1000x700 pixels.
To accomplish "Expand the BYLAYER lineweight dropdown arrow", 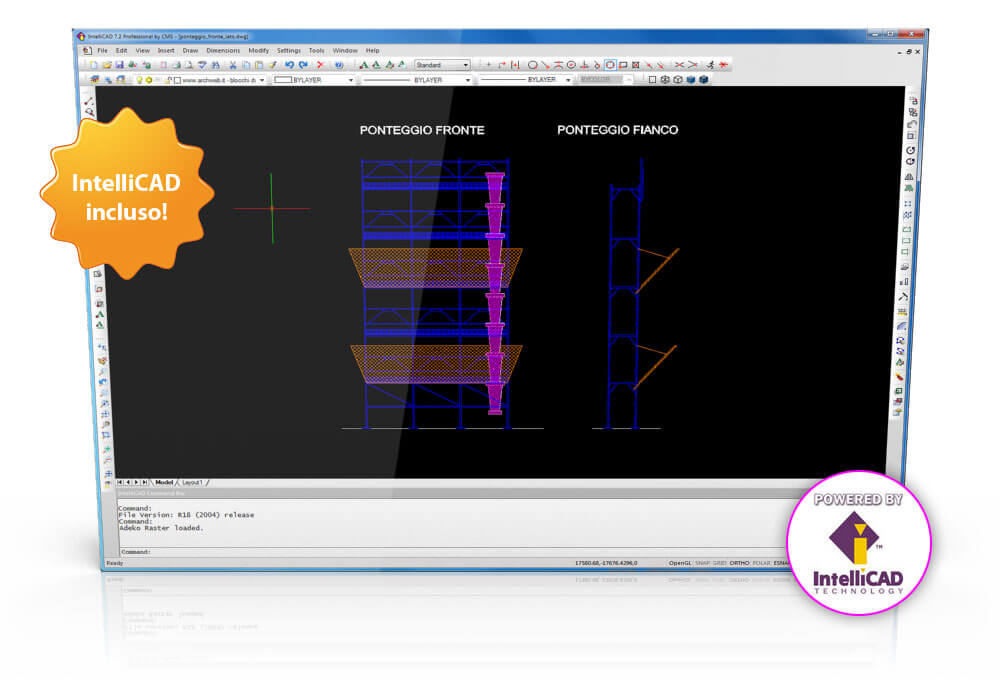I will coord(568,80).
